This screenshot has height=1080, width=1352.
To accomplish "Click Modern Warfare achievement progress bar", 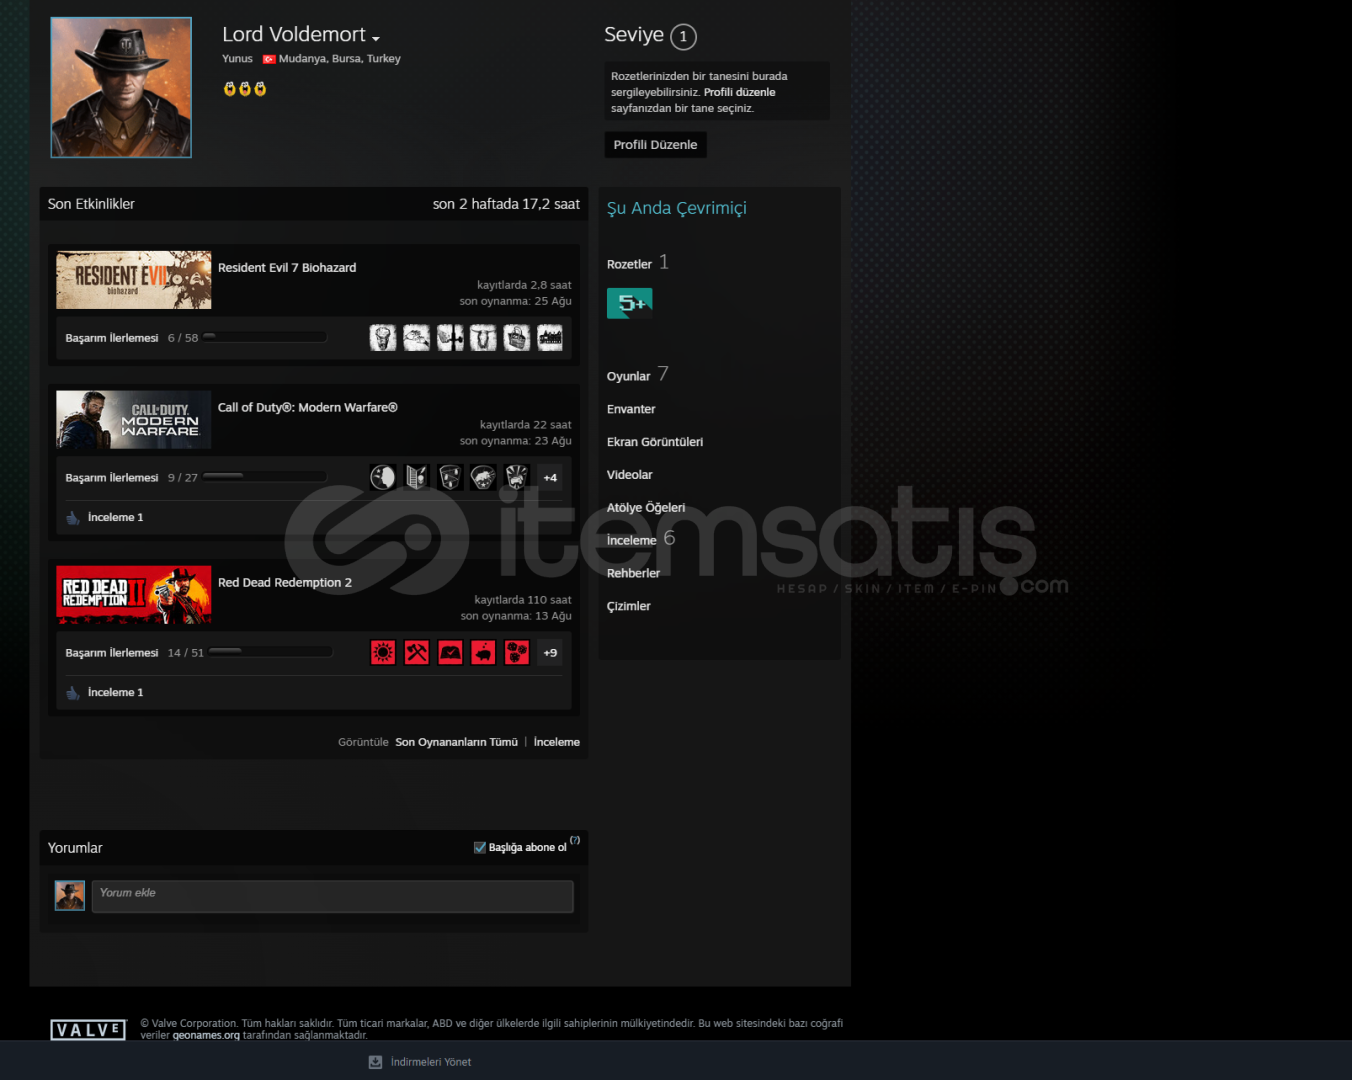I will pos(265,477).
